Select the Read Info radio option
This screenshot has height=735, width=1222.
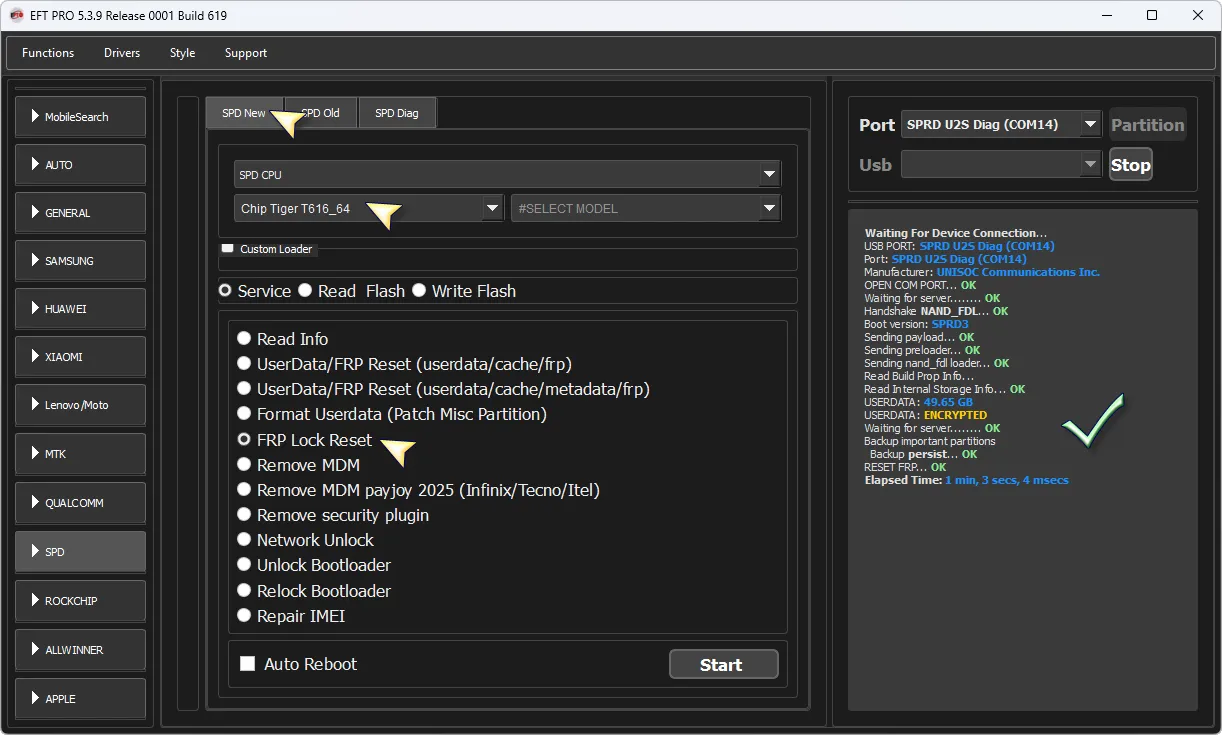244,339
